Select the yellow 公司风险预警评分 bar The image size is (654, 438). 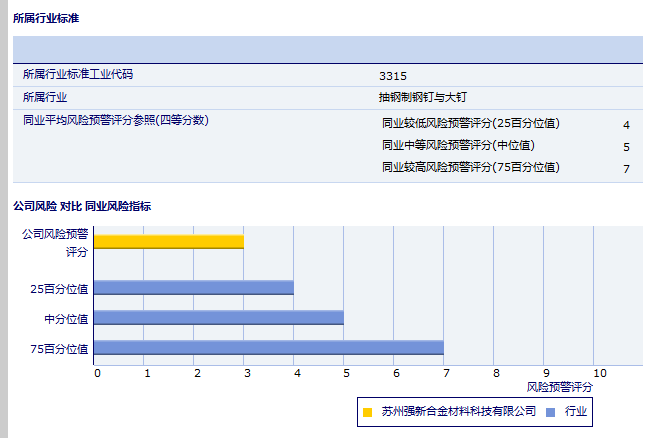[x=168, y=242]
